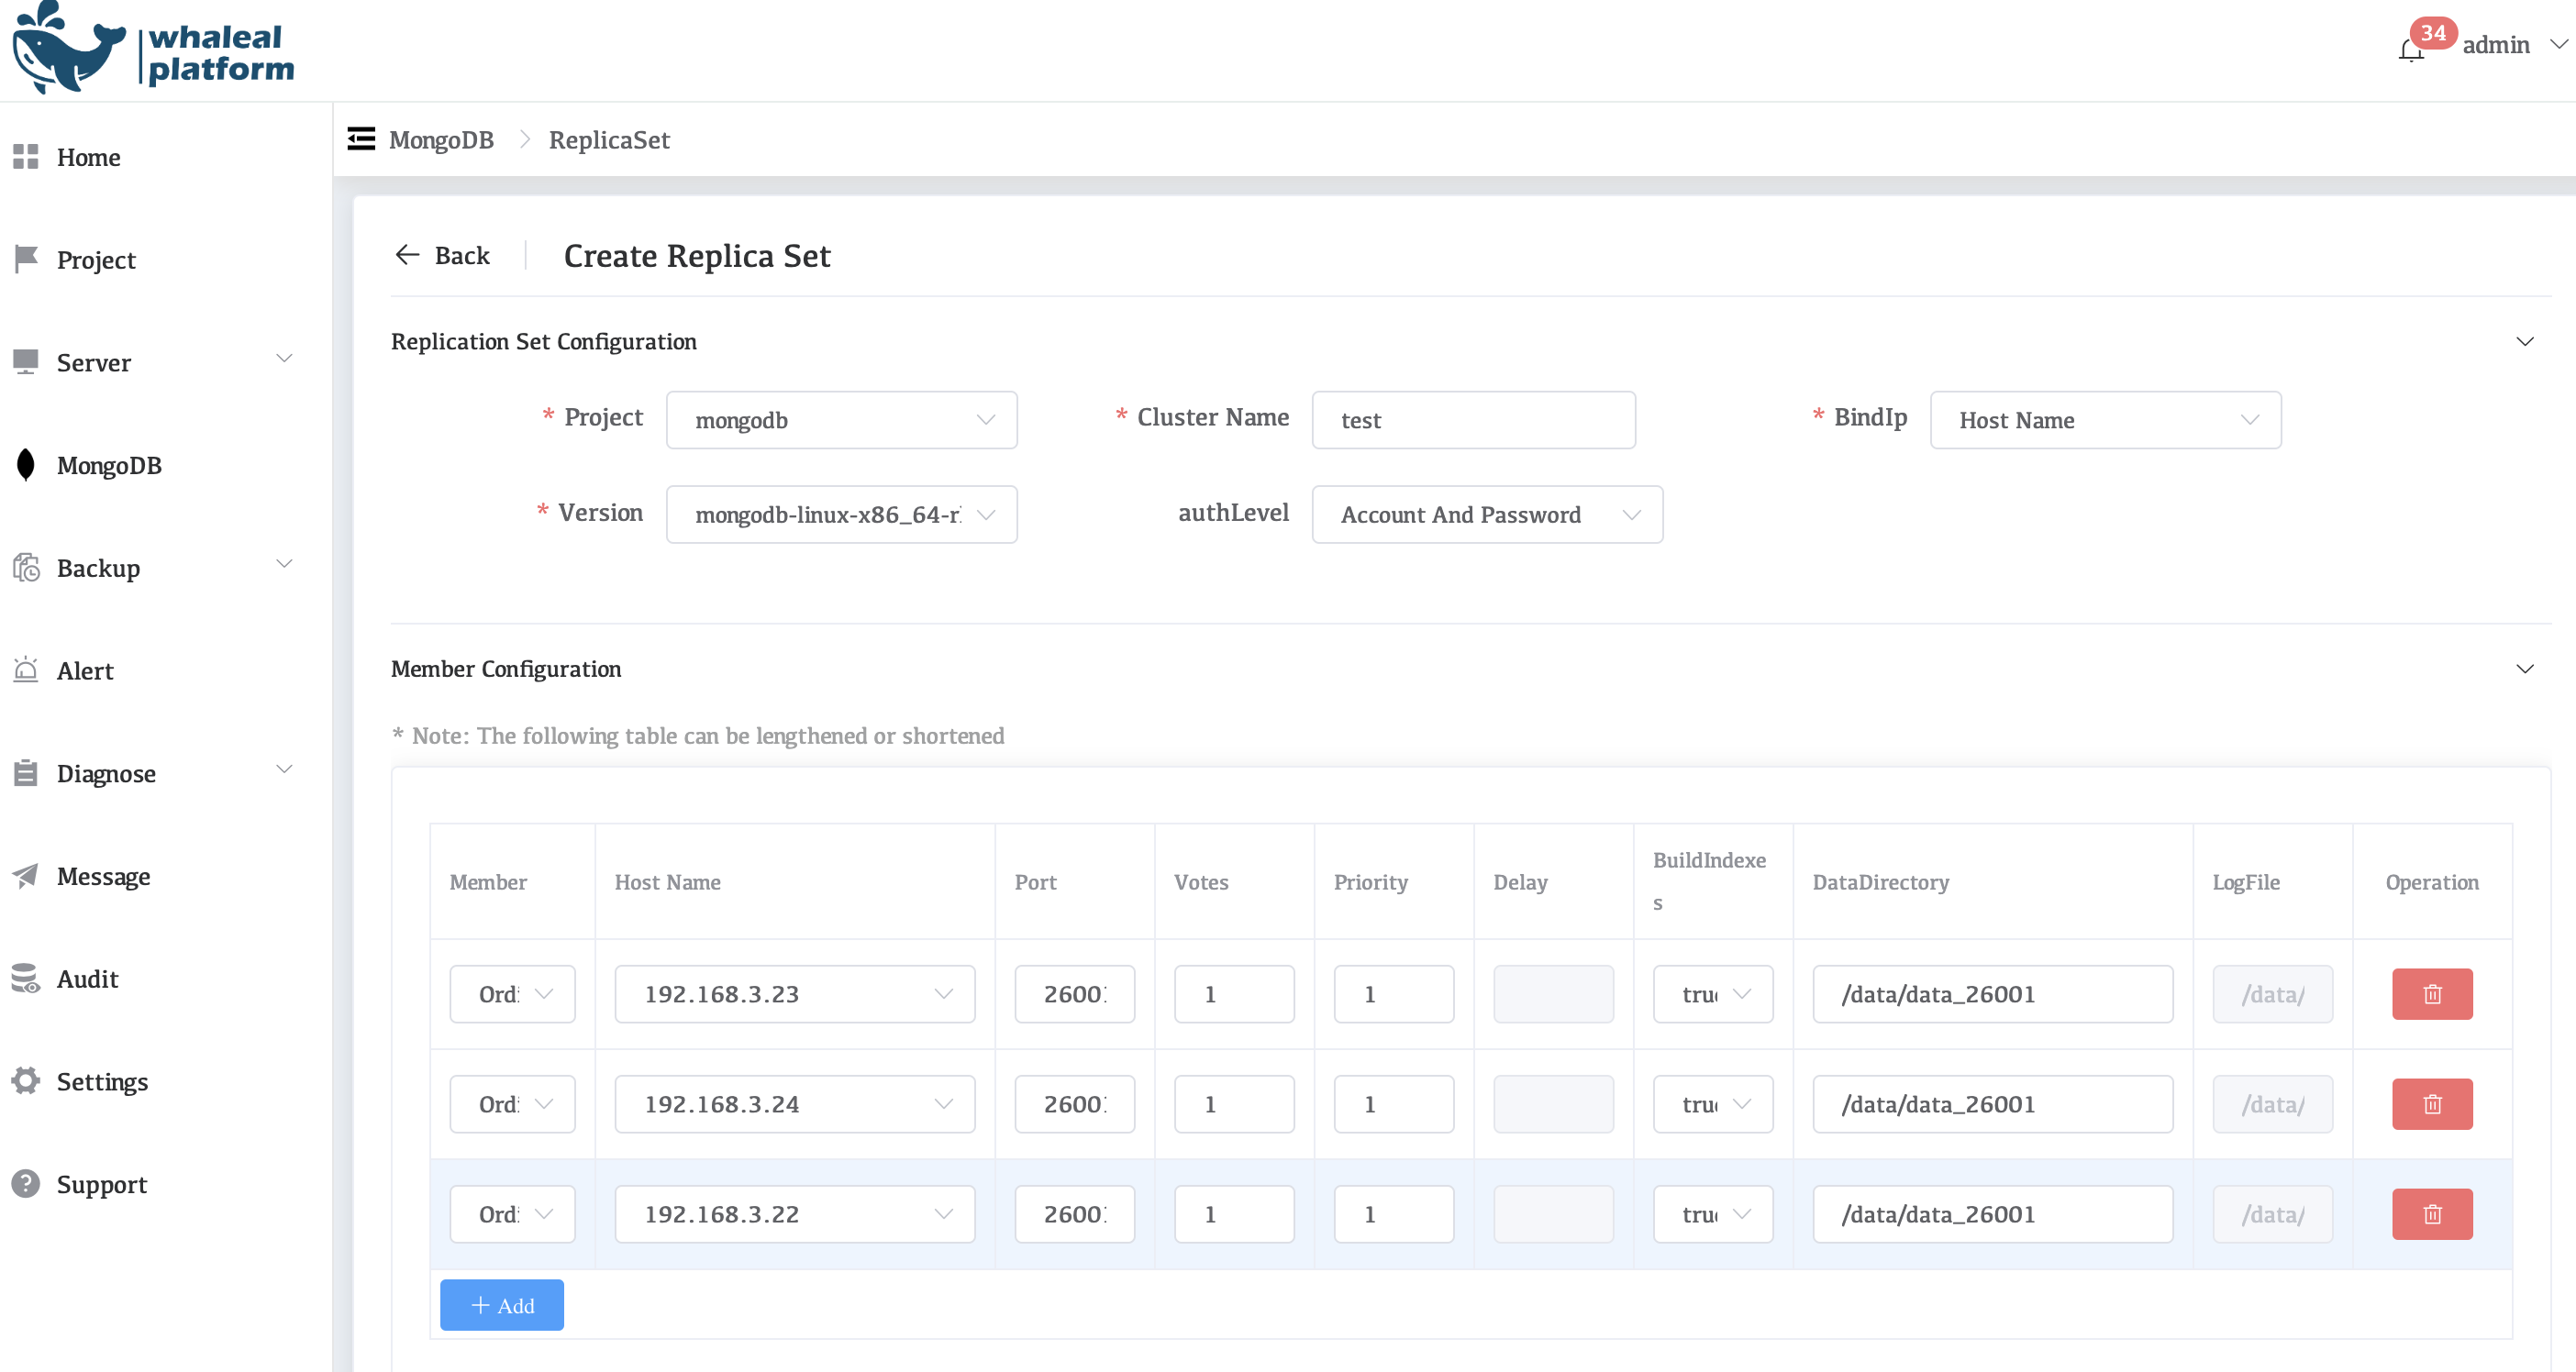Toggle sidebar with the collapse menu icon
Image resolution: width=2576 pixels, height=1372 pixels.
pyautogui.click(x=361, y=139)
